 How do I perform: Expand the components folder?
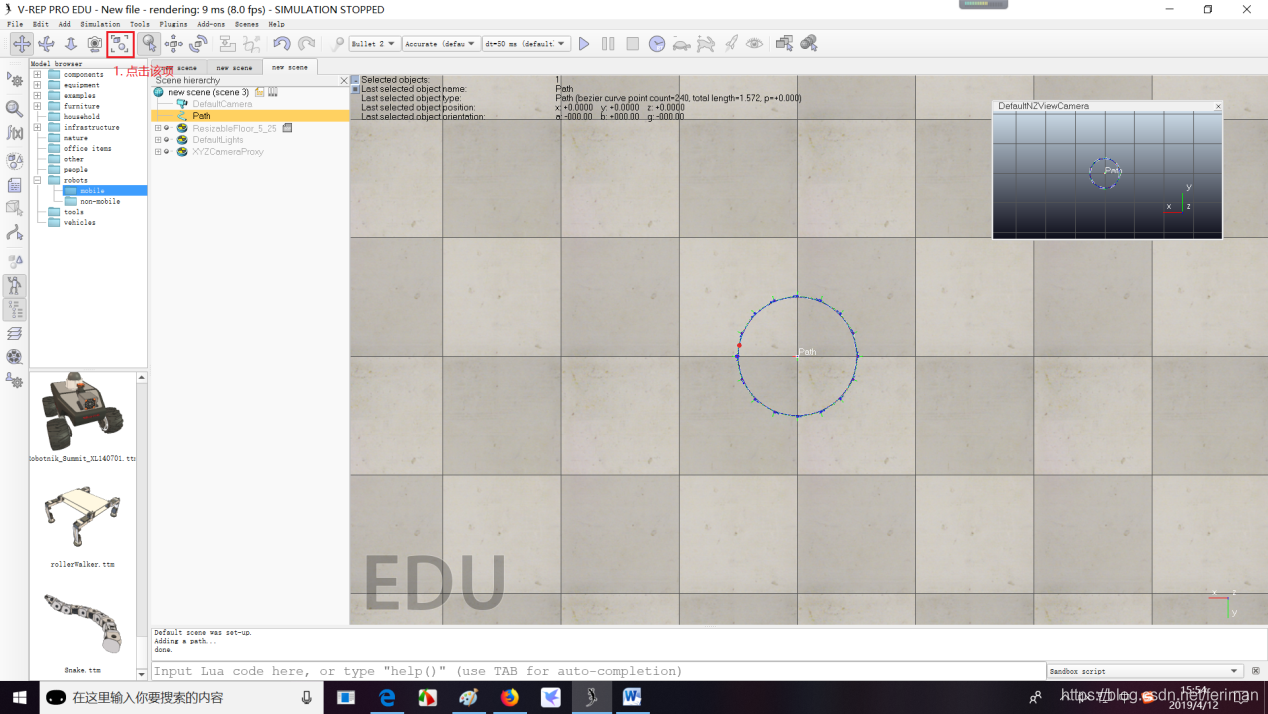(x=37, y=74)
